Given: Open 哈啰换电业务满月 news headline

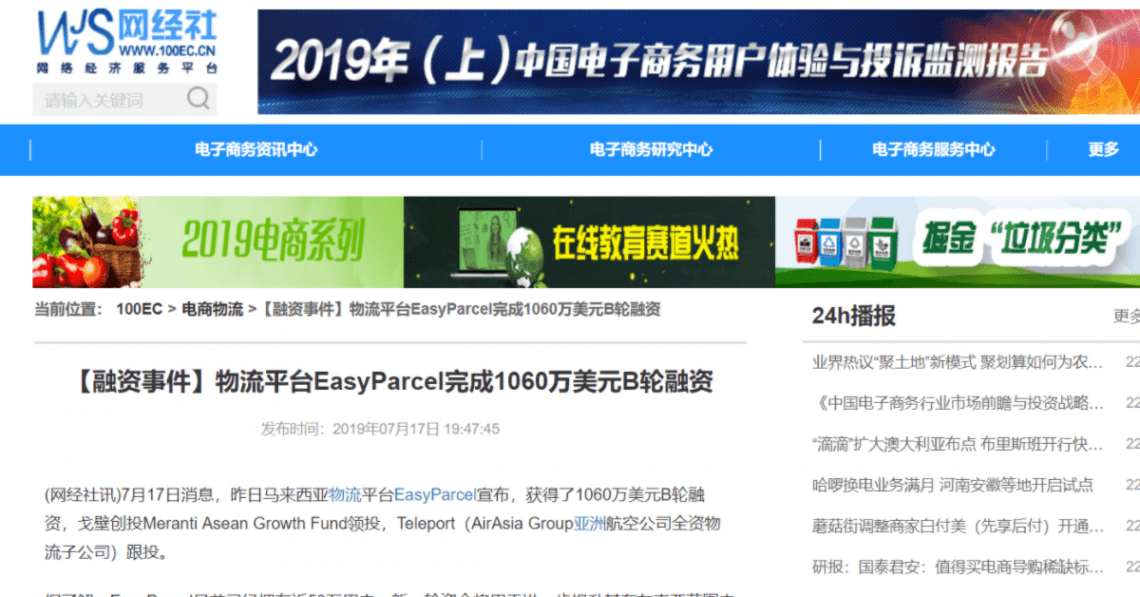Looking at the screenshot, I should [952, 485].
